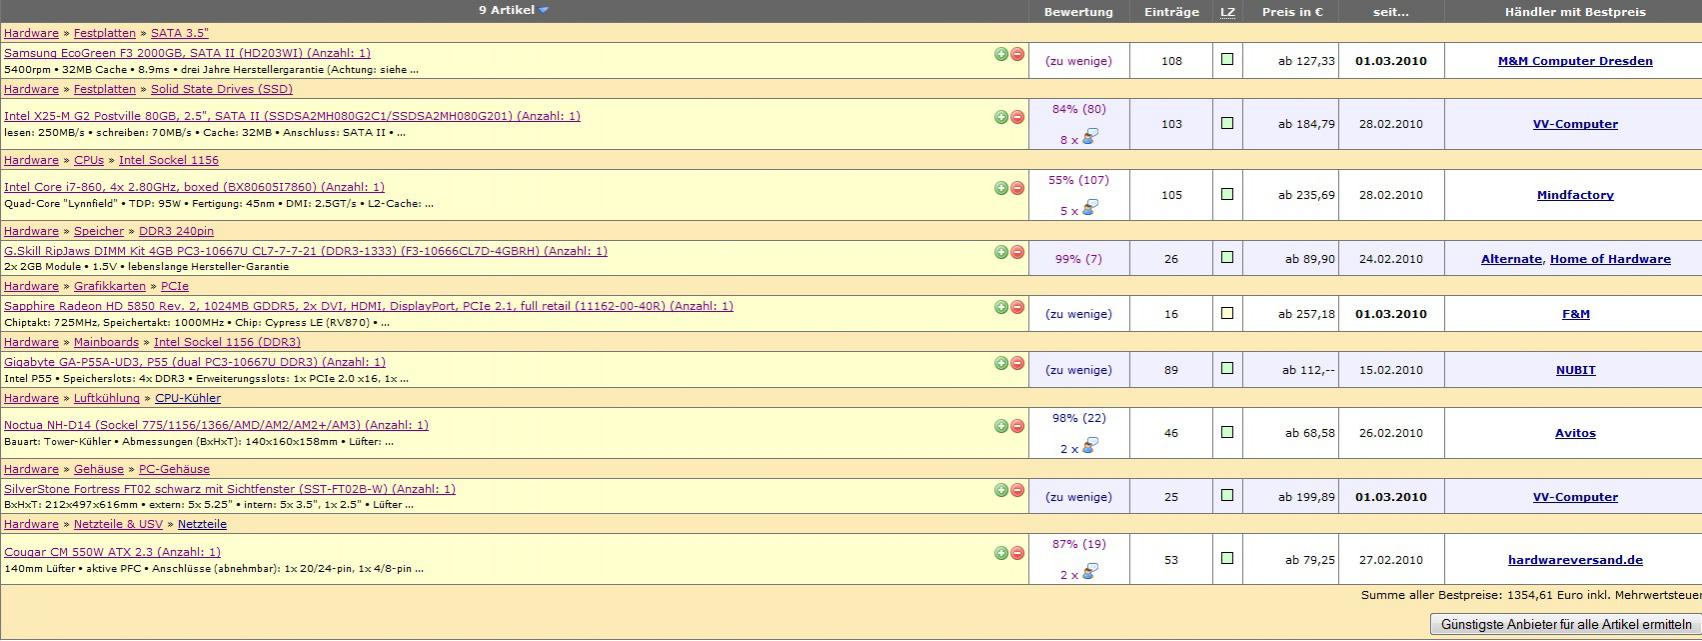Open Samsung EcoGreen F3 2000GB product link

click(187, 53)
